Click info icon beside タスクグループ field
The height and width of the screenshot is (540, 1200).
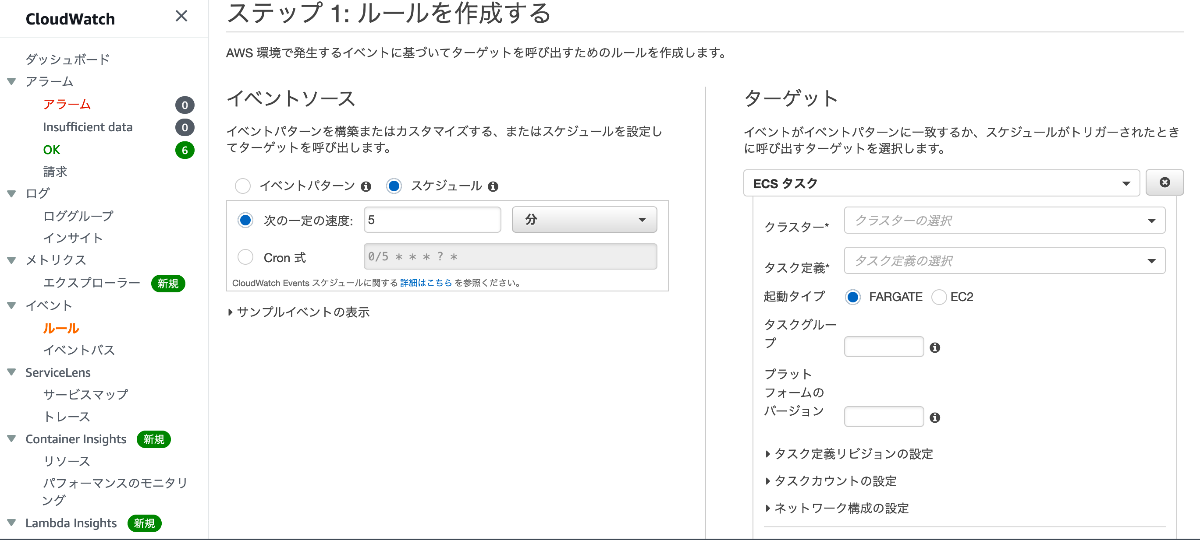coord(935,348)
